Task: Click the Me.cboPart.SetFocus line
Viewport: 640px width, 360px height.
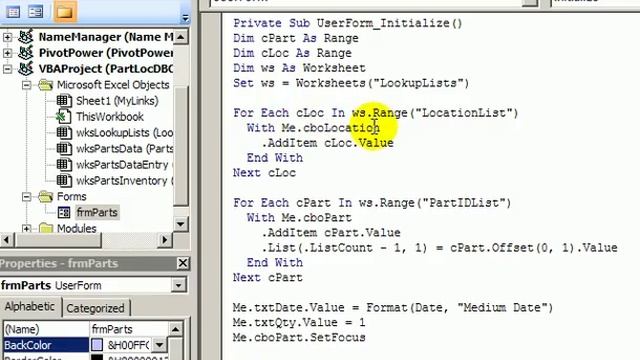Action: [x=299, y=338]
